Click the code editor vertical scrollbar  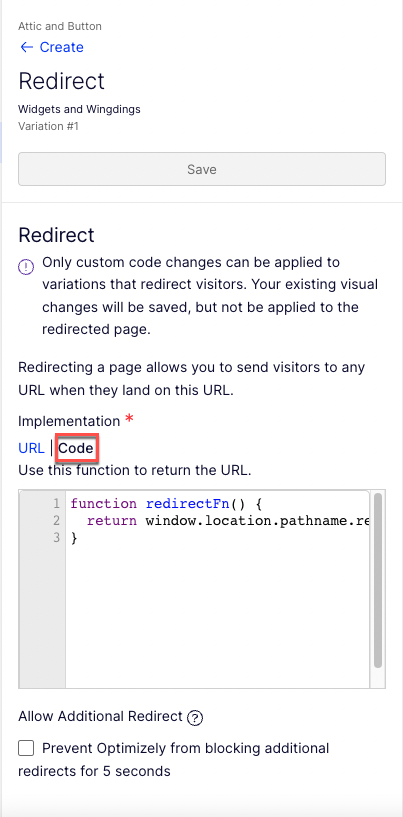tap(378, 580)
